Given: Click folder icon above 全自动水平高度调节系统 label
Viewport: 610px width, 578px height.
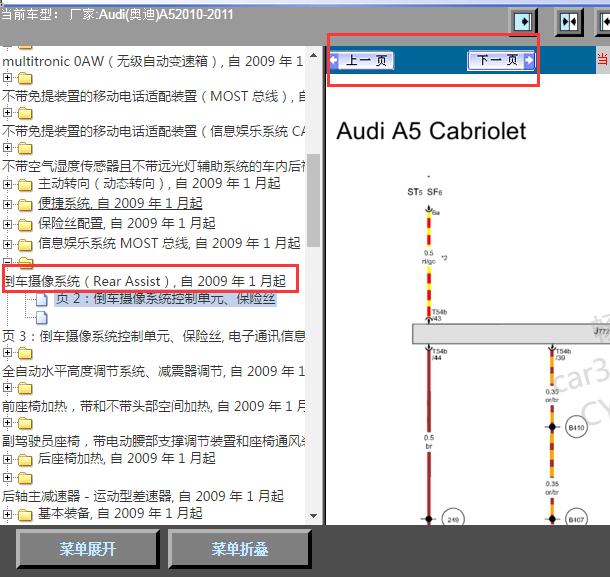Looking at the screenshot, I should pyautogui.click(x=25, y=353).
